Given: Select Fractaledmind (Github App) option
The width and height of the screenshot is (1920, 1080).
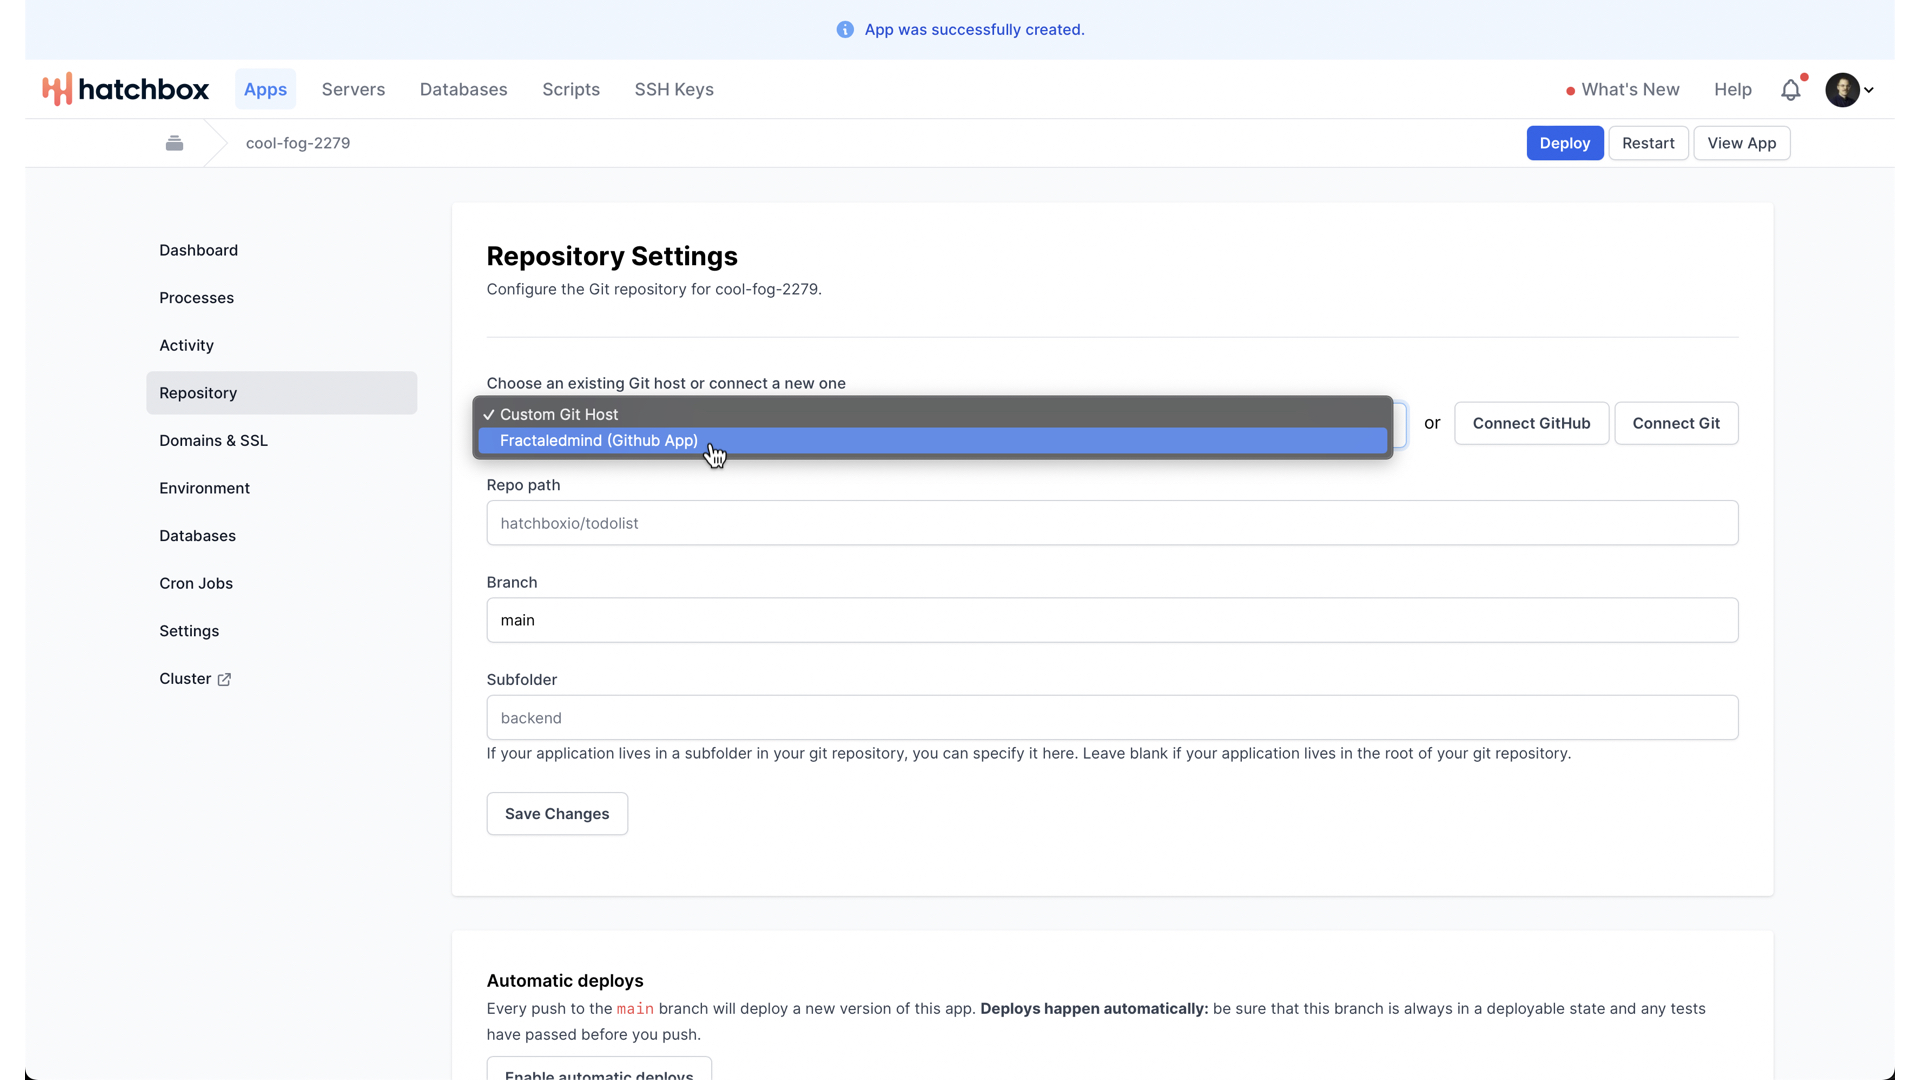Looking at the screenshot, I should click(x=599, y=441).
